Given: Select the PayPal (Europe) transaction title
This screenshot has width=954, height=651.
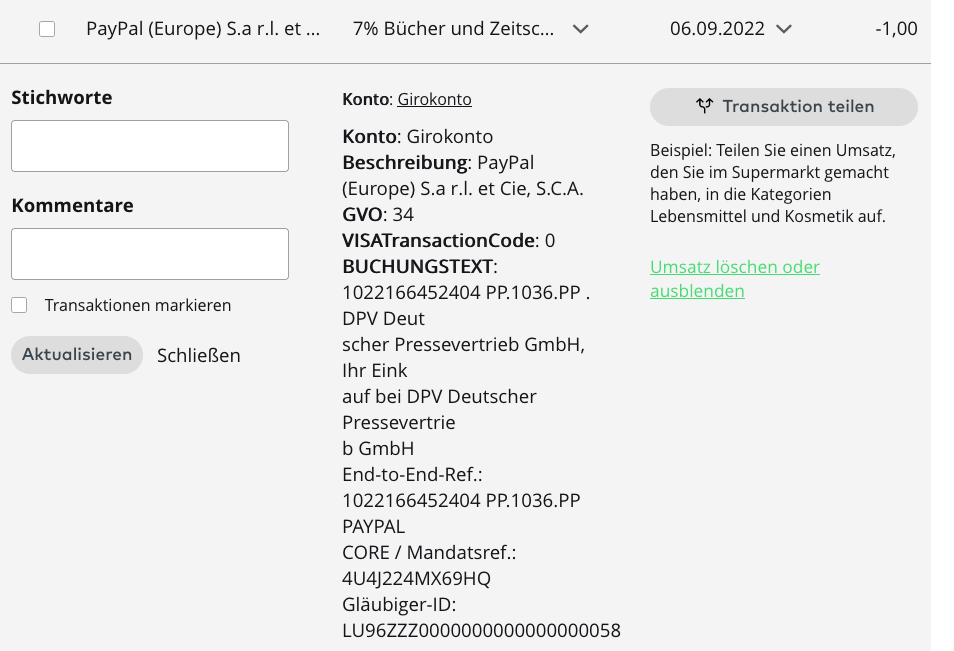Looking at the screenshot, I should pos(203,29).
